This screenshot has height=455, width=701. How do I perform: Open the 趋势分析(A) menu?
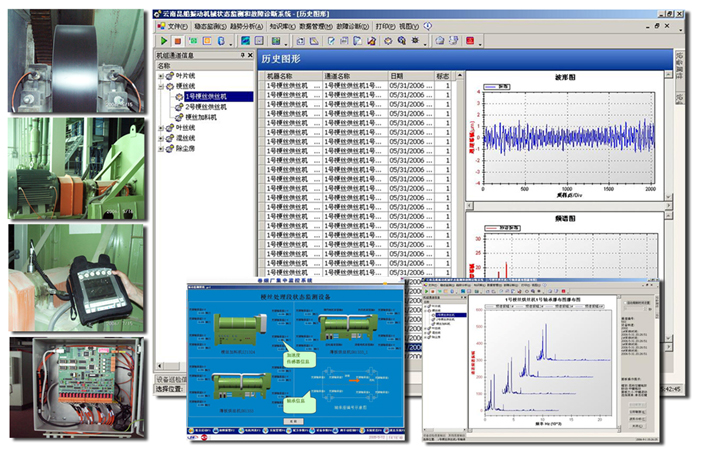249,27
